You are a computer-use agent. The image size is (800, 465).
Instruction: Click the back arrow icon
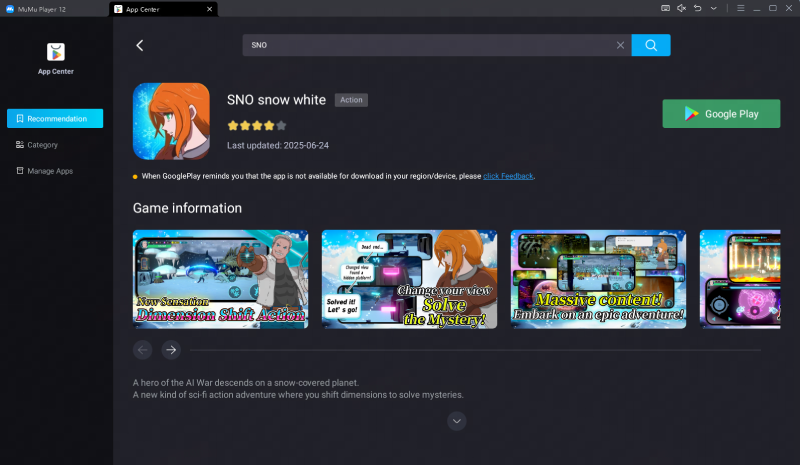[140, 45]
